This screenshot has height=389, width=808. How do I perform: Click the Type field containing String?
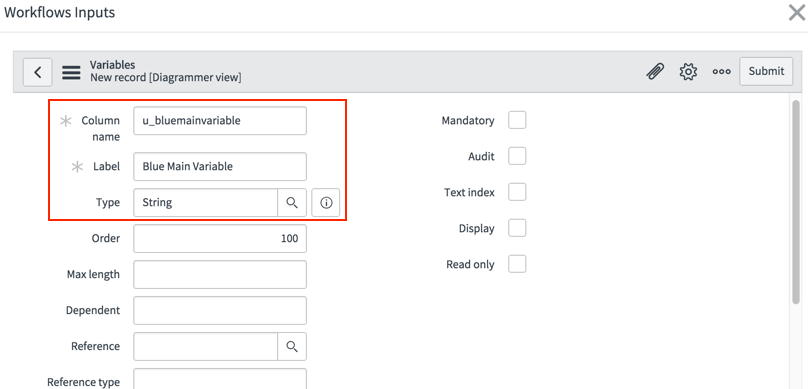tap(206, 202)
